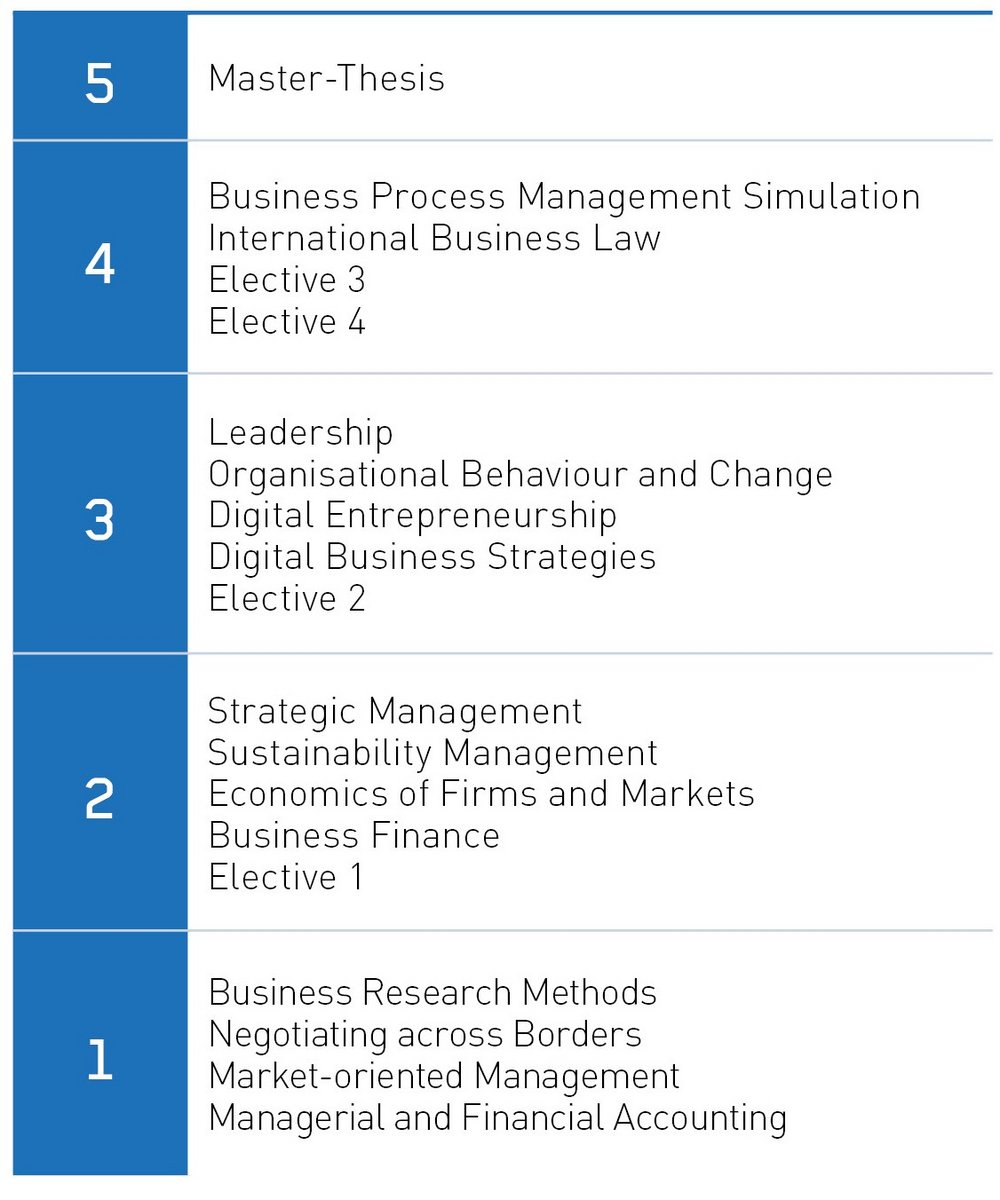The image size is (1000, 1200).
Task: Click Negotiating across Borders
Action: tap(425, 1034)
